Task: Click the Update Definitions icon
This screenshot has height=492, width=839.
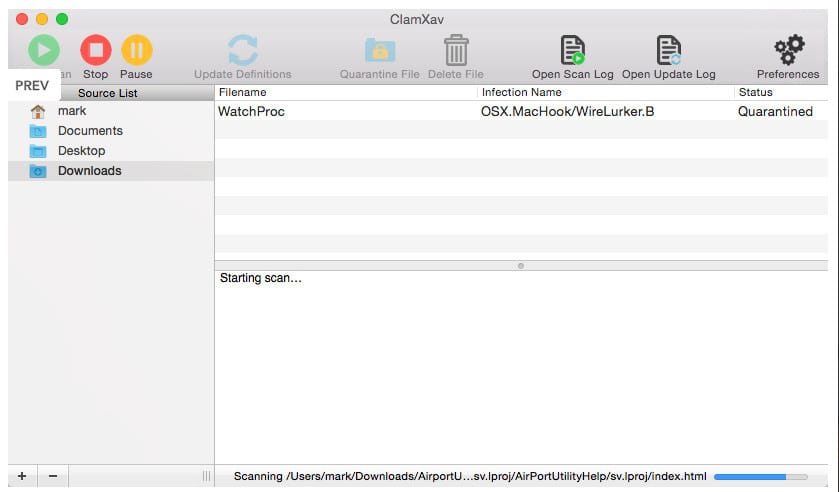Action: pyautogui.click(x=243, y=50)
